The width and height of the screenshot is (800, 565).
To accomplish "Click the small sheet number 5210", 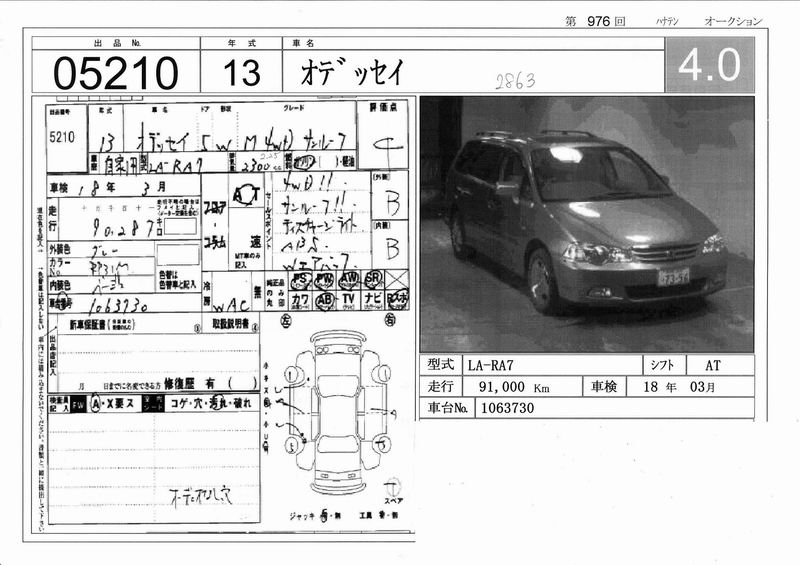I will [x=62, y=137].
